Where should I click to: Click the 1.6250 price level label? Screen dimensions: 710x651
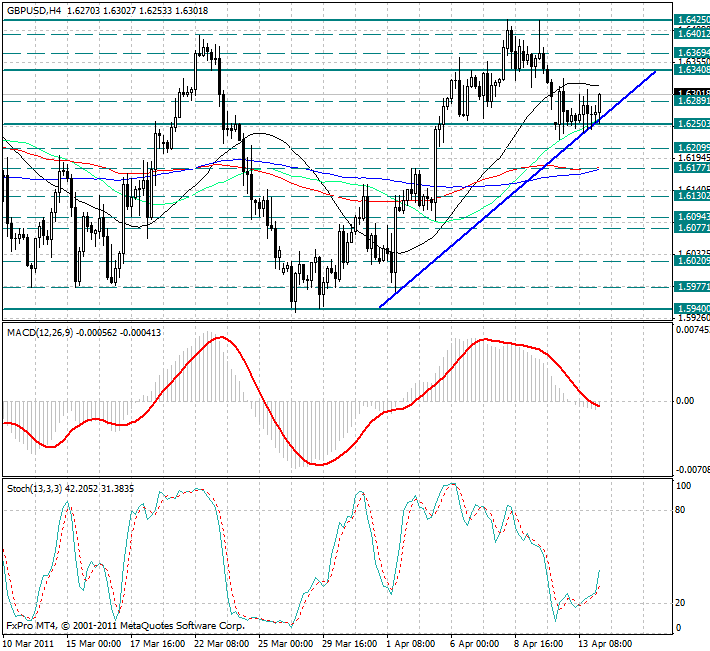692,124
